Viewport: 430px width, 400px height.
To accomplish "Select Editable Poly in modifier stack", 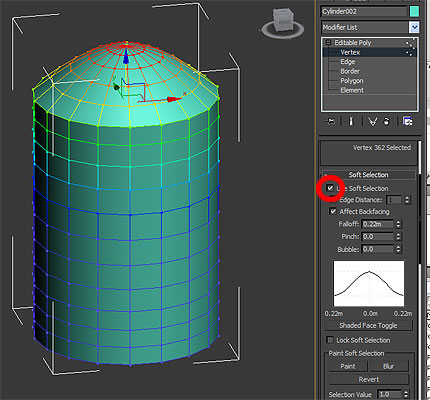I will [353, 43].
